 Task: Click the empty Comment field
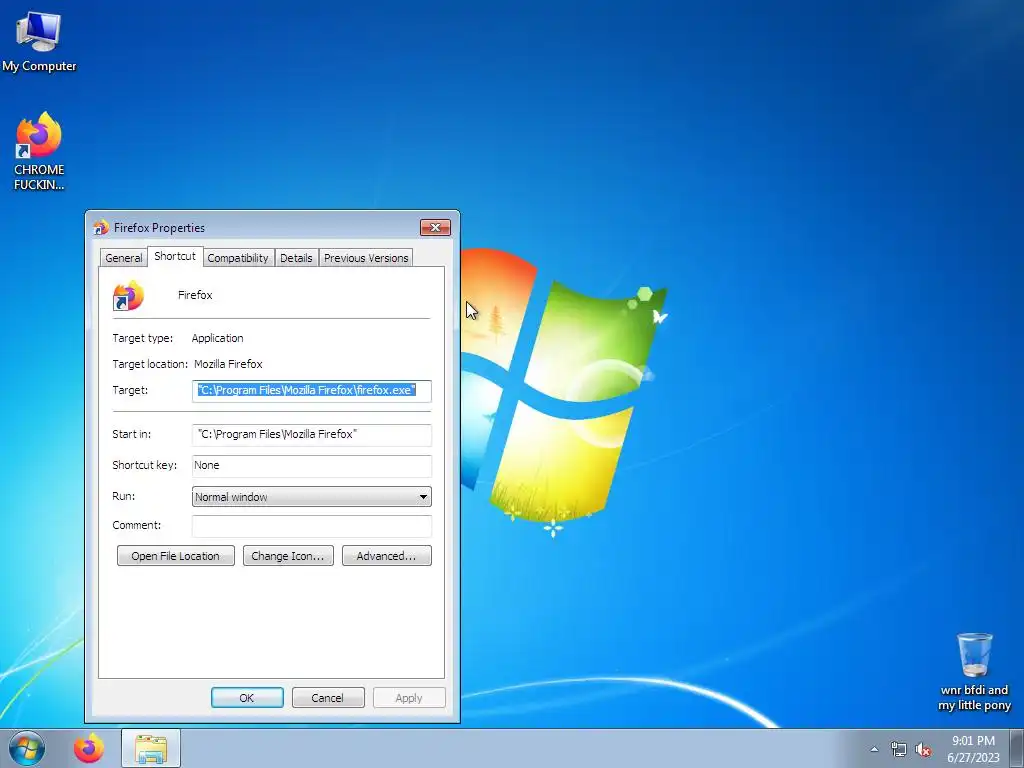tap(312, 526)
